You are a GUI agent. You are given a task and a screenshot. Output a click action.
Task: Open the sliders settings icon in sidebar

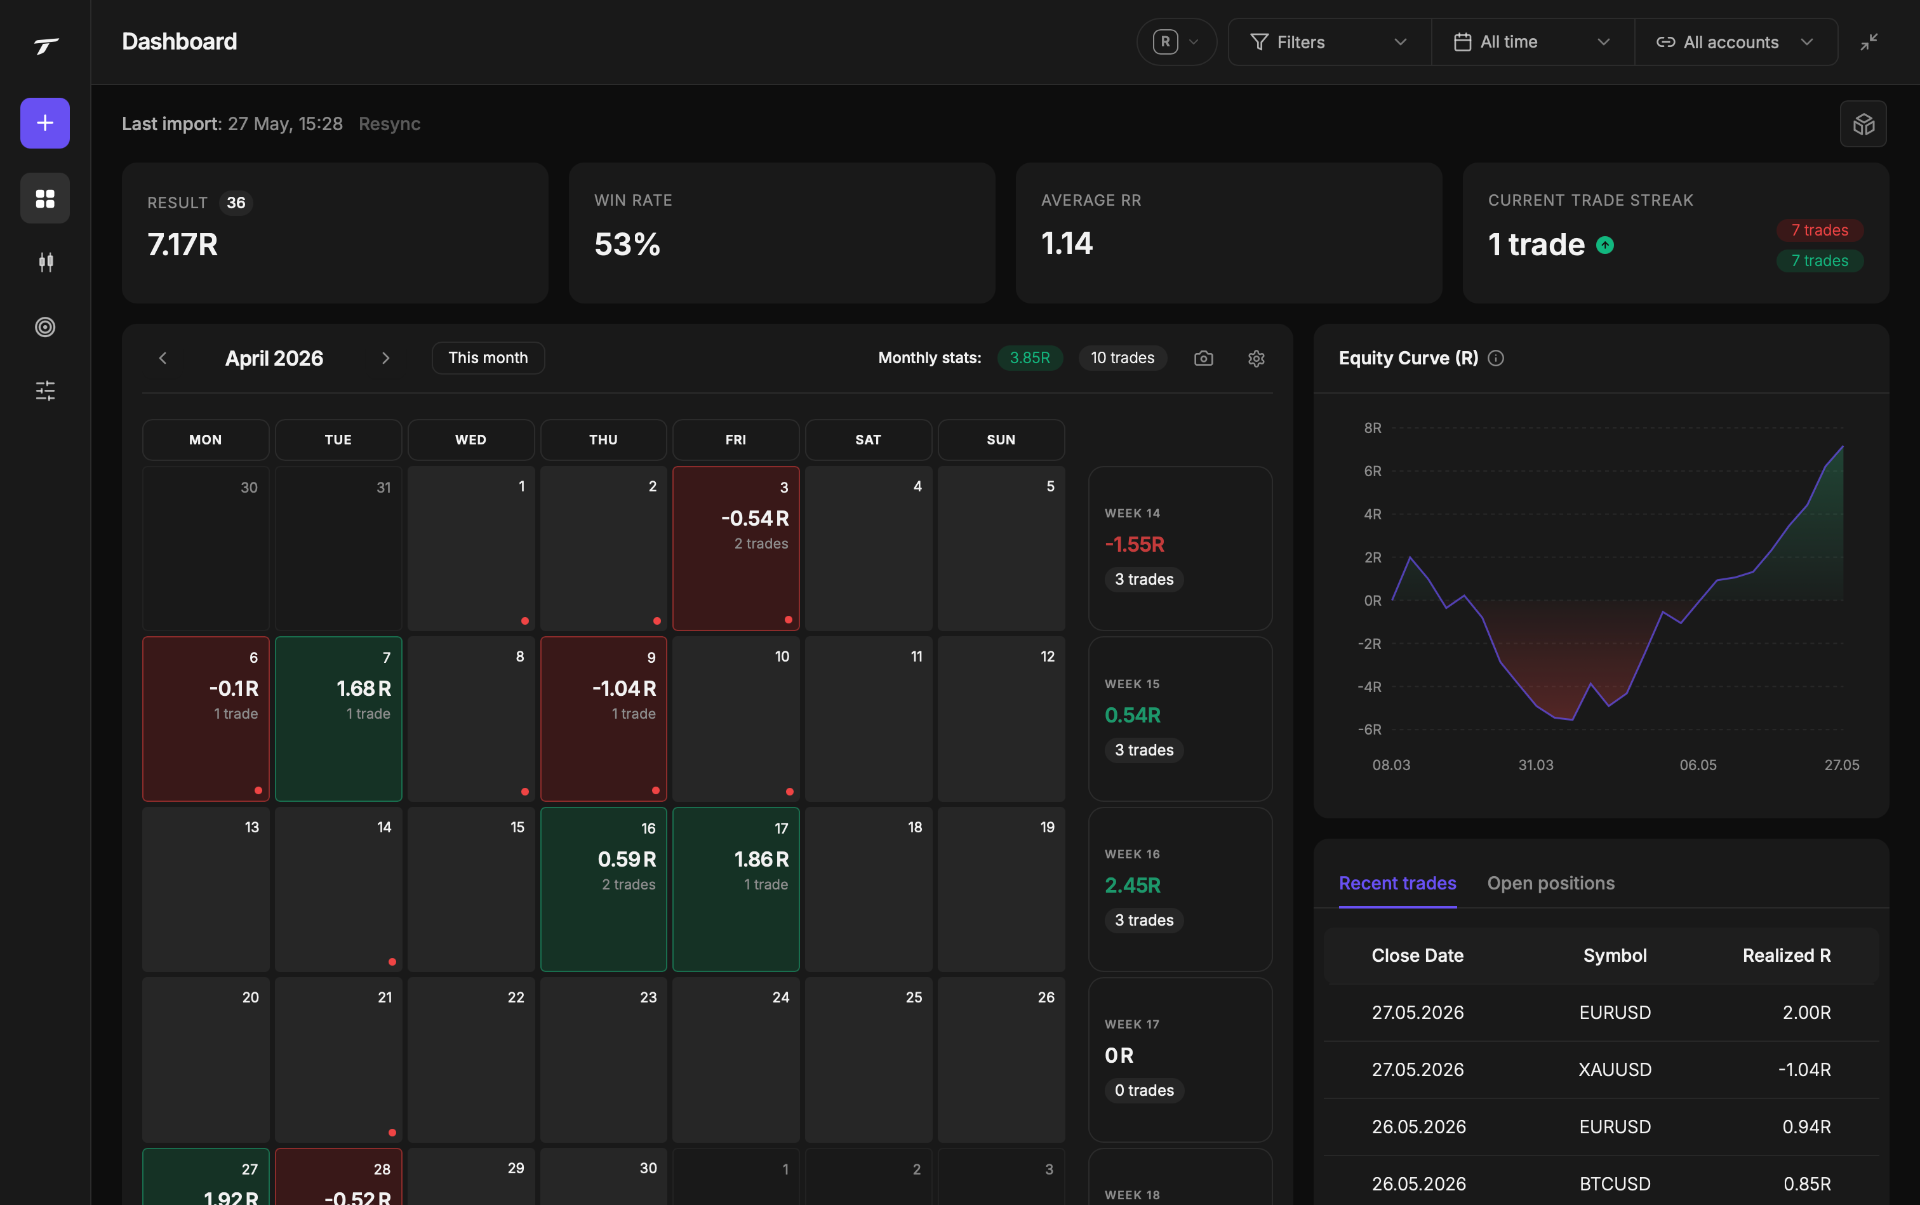pos(45,391)
